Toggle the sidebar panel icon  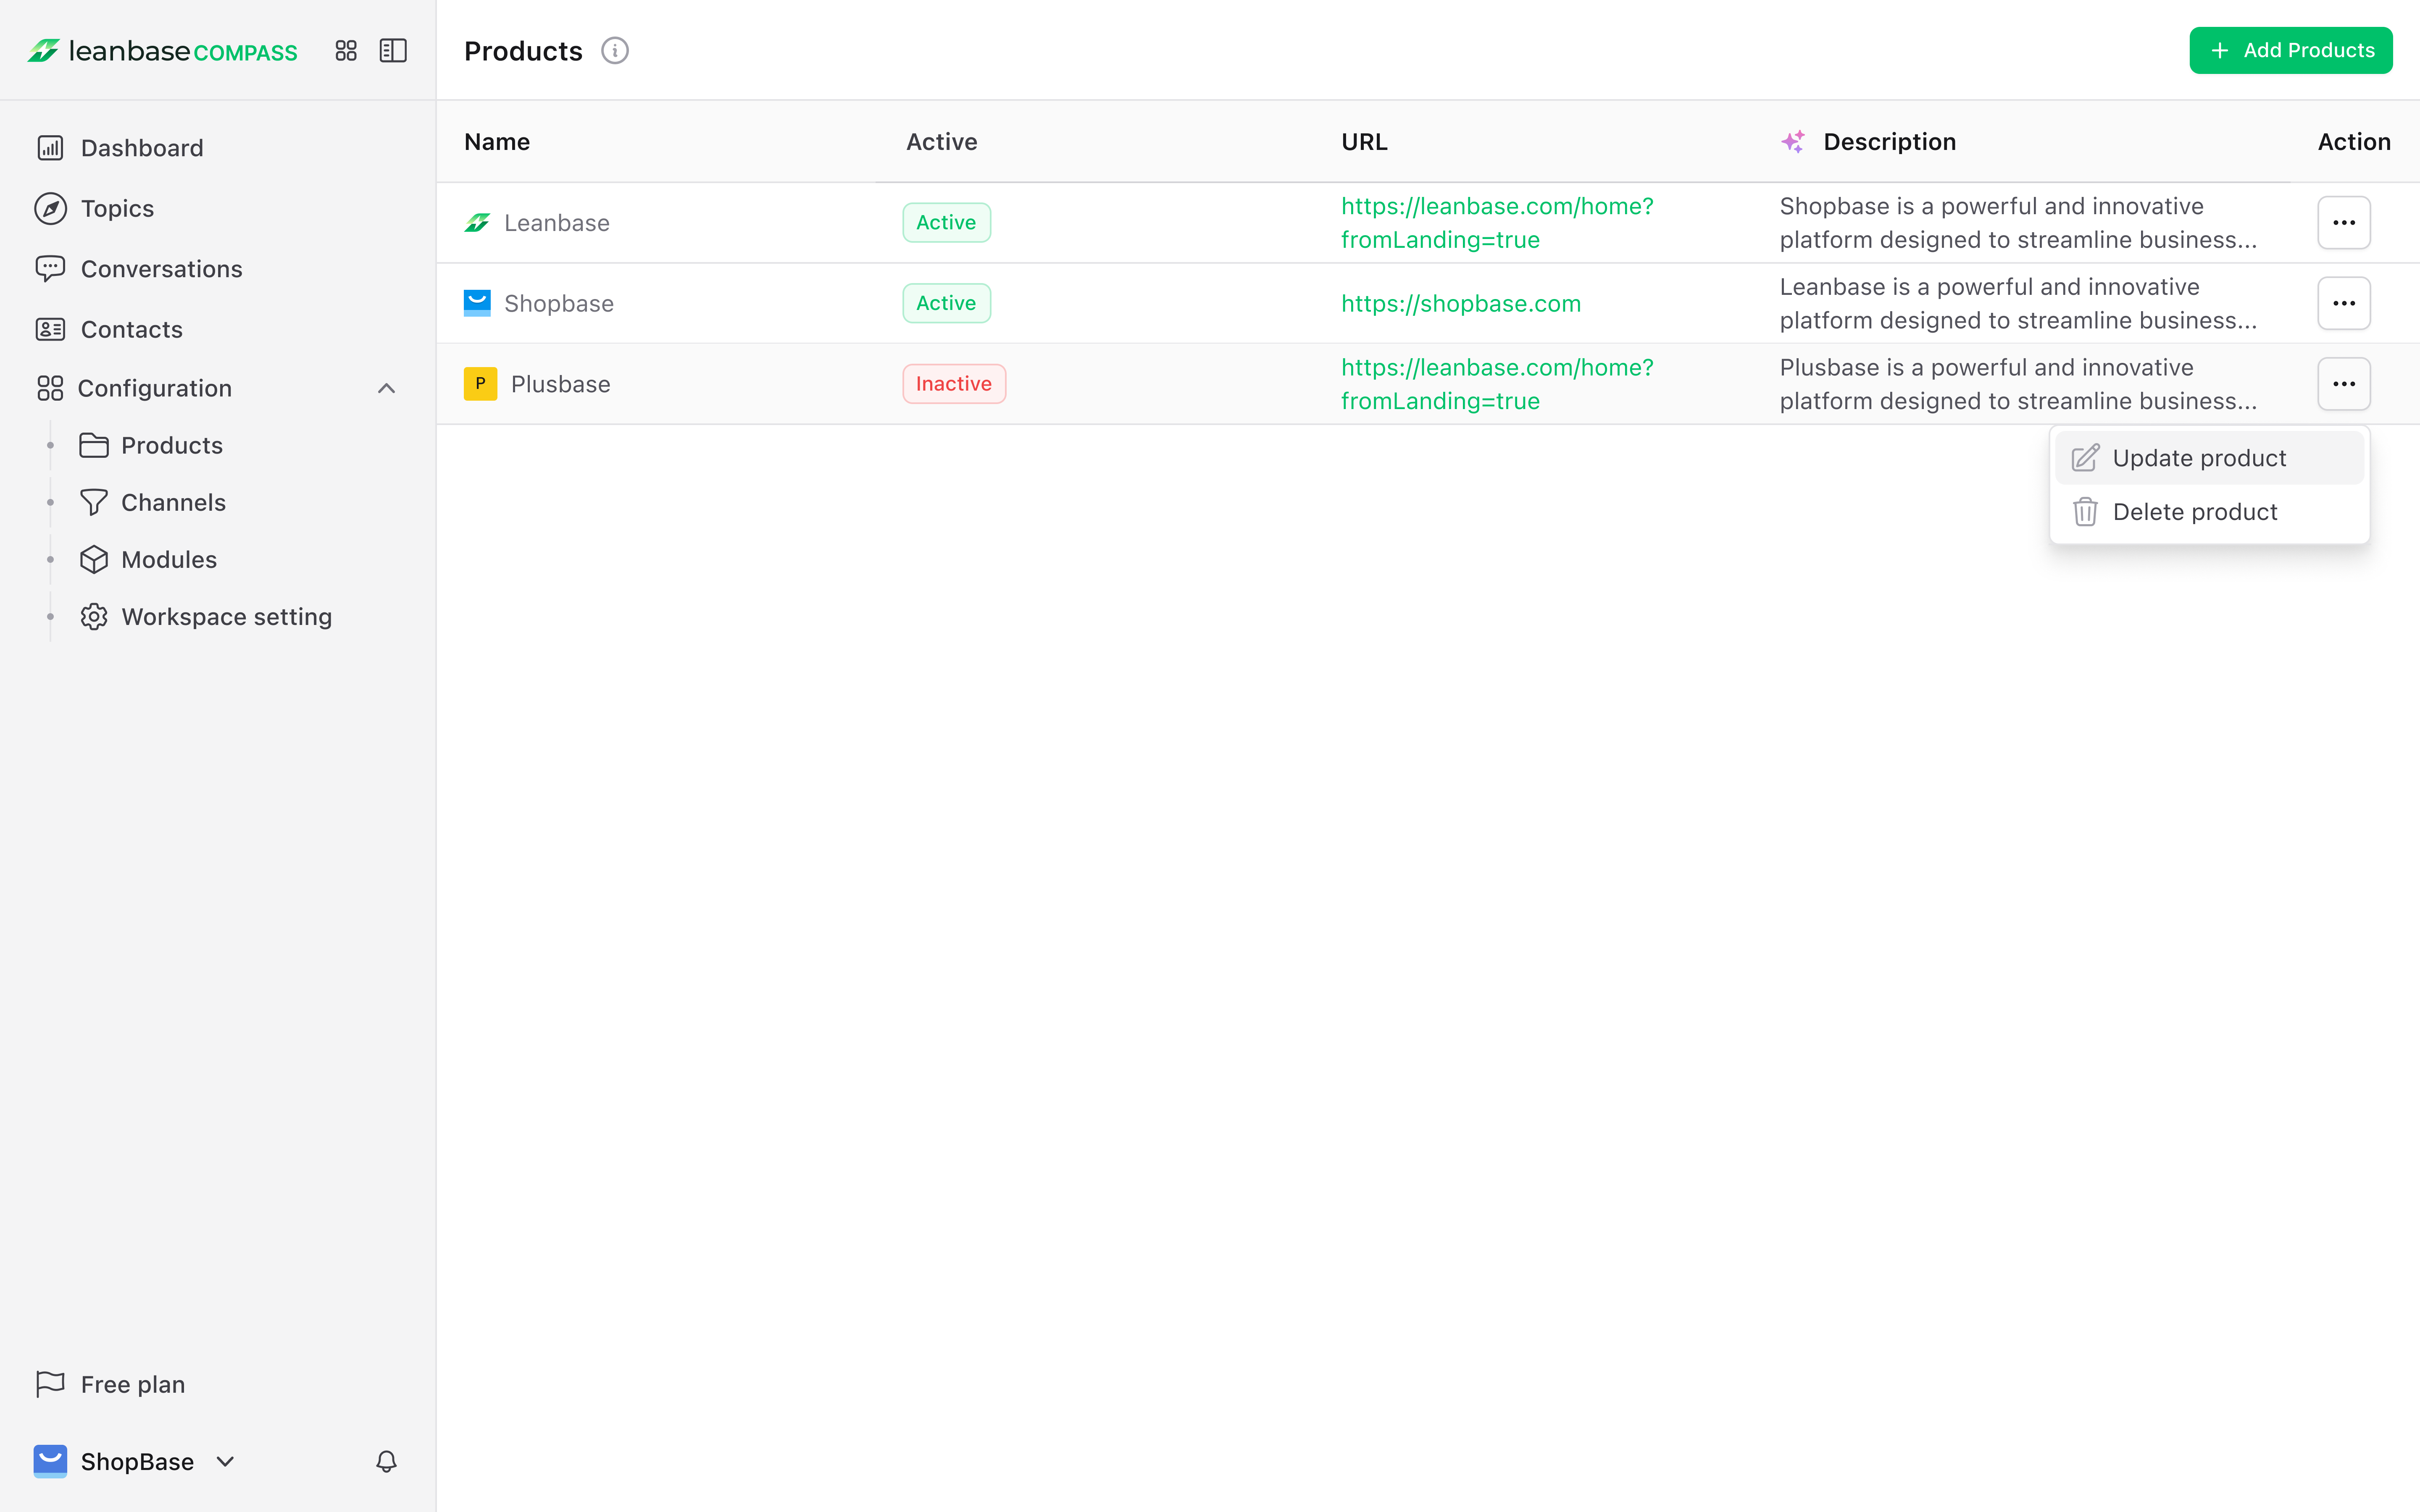click(x=393, y=51)
